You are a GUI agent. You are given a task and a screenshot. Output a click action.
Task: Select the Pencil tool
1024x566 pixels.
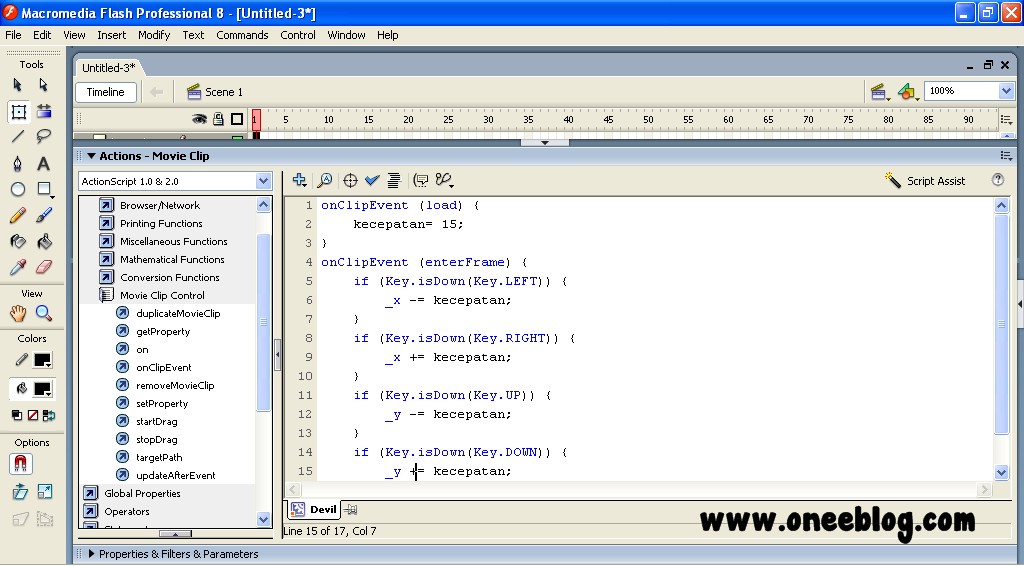18,215
